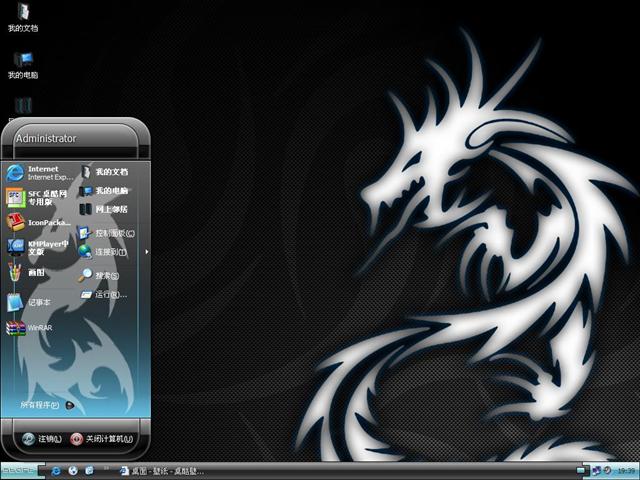Open 我的电脑 in Start menu right column
Screen dimensions: 640x480
pyautogui.click(x=104, y=191)
